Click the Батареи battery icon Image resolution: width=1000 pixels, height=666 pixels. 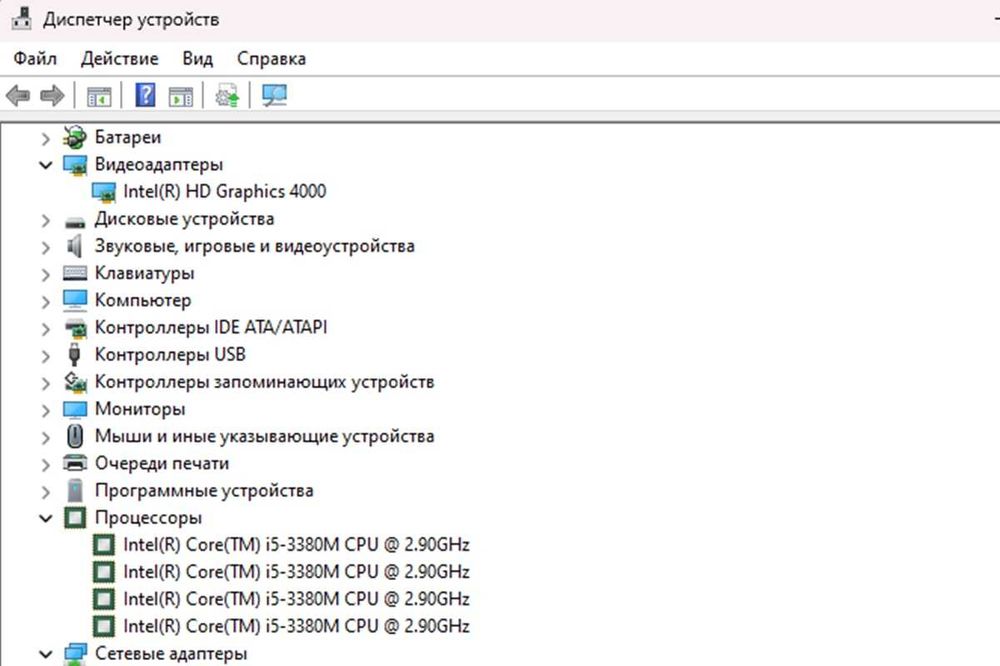pos(75,137)
